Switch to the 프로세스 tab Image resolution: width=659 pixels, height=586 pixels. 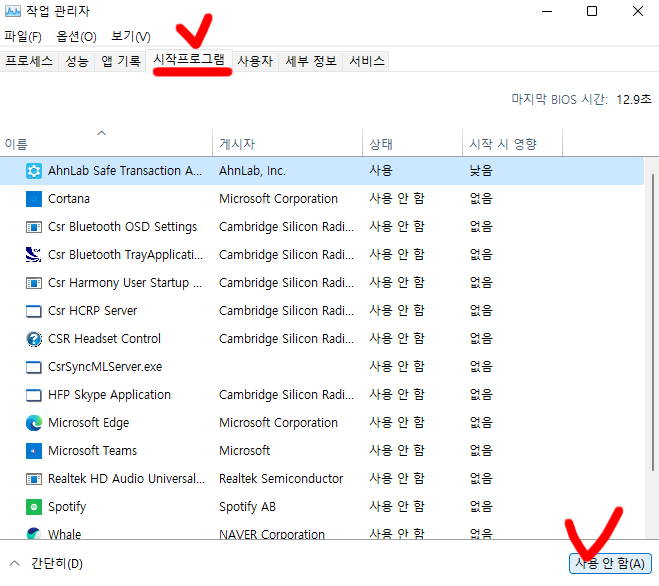(x=29, y=61)
